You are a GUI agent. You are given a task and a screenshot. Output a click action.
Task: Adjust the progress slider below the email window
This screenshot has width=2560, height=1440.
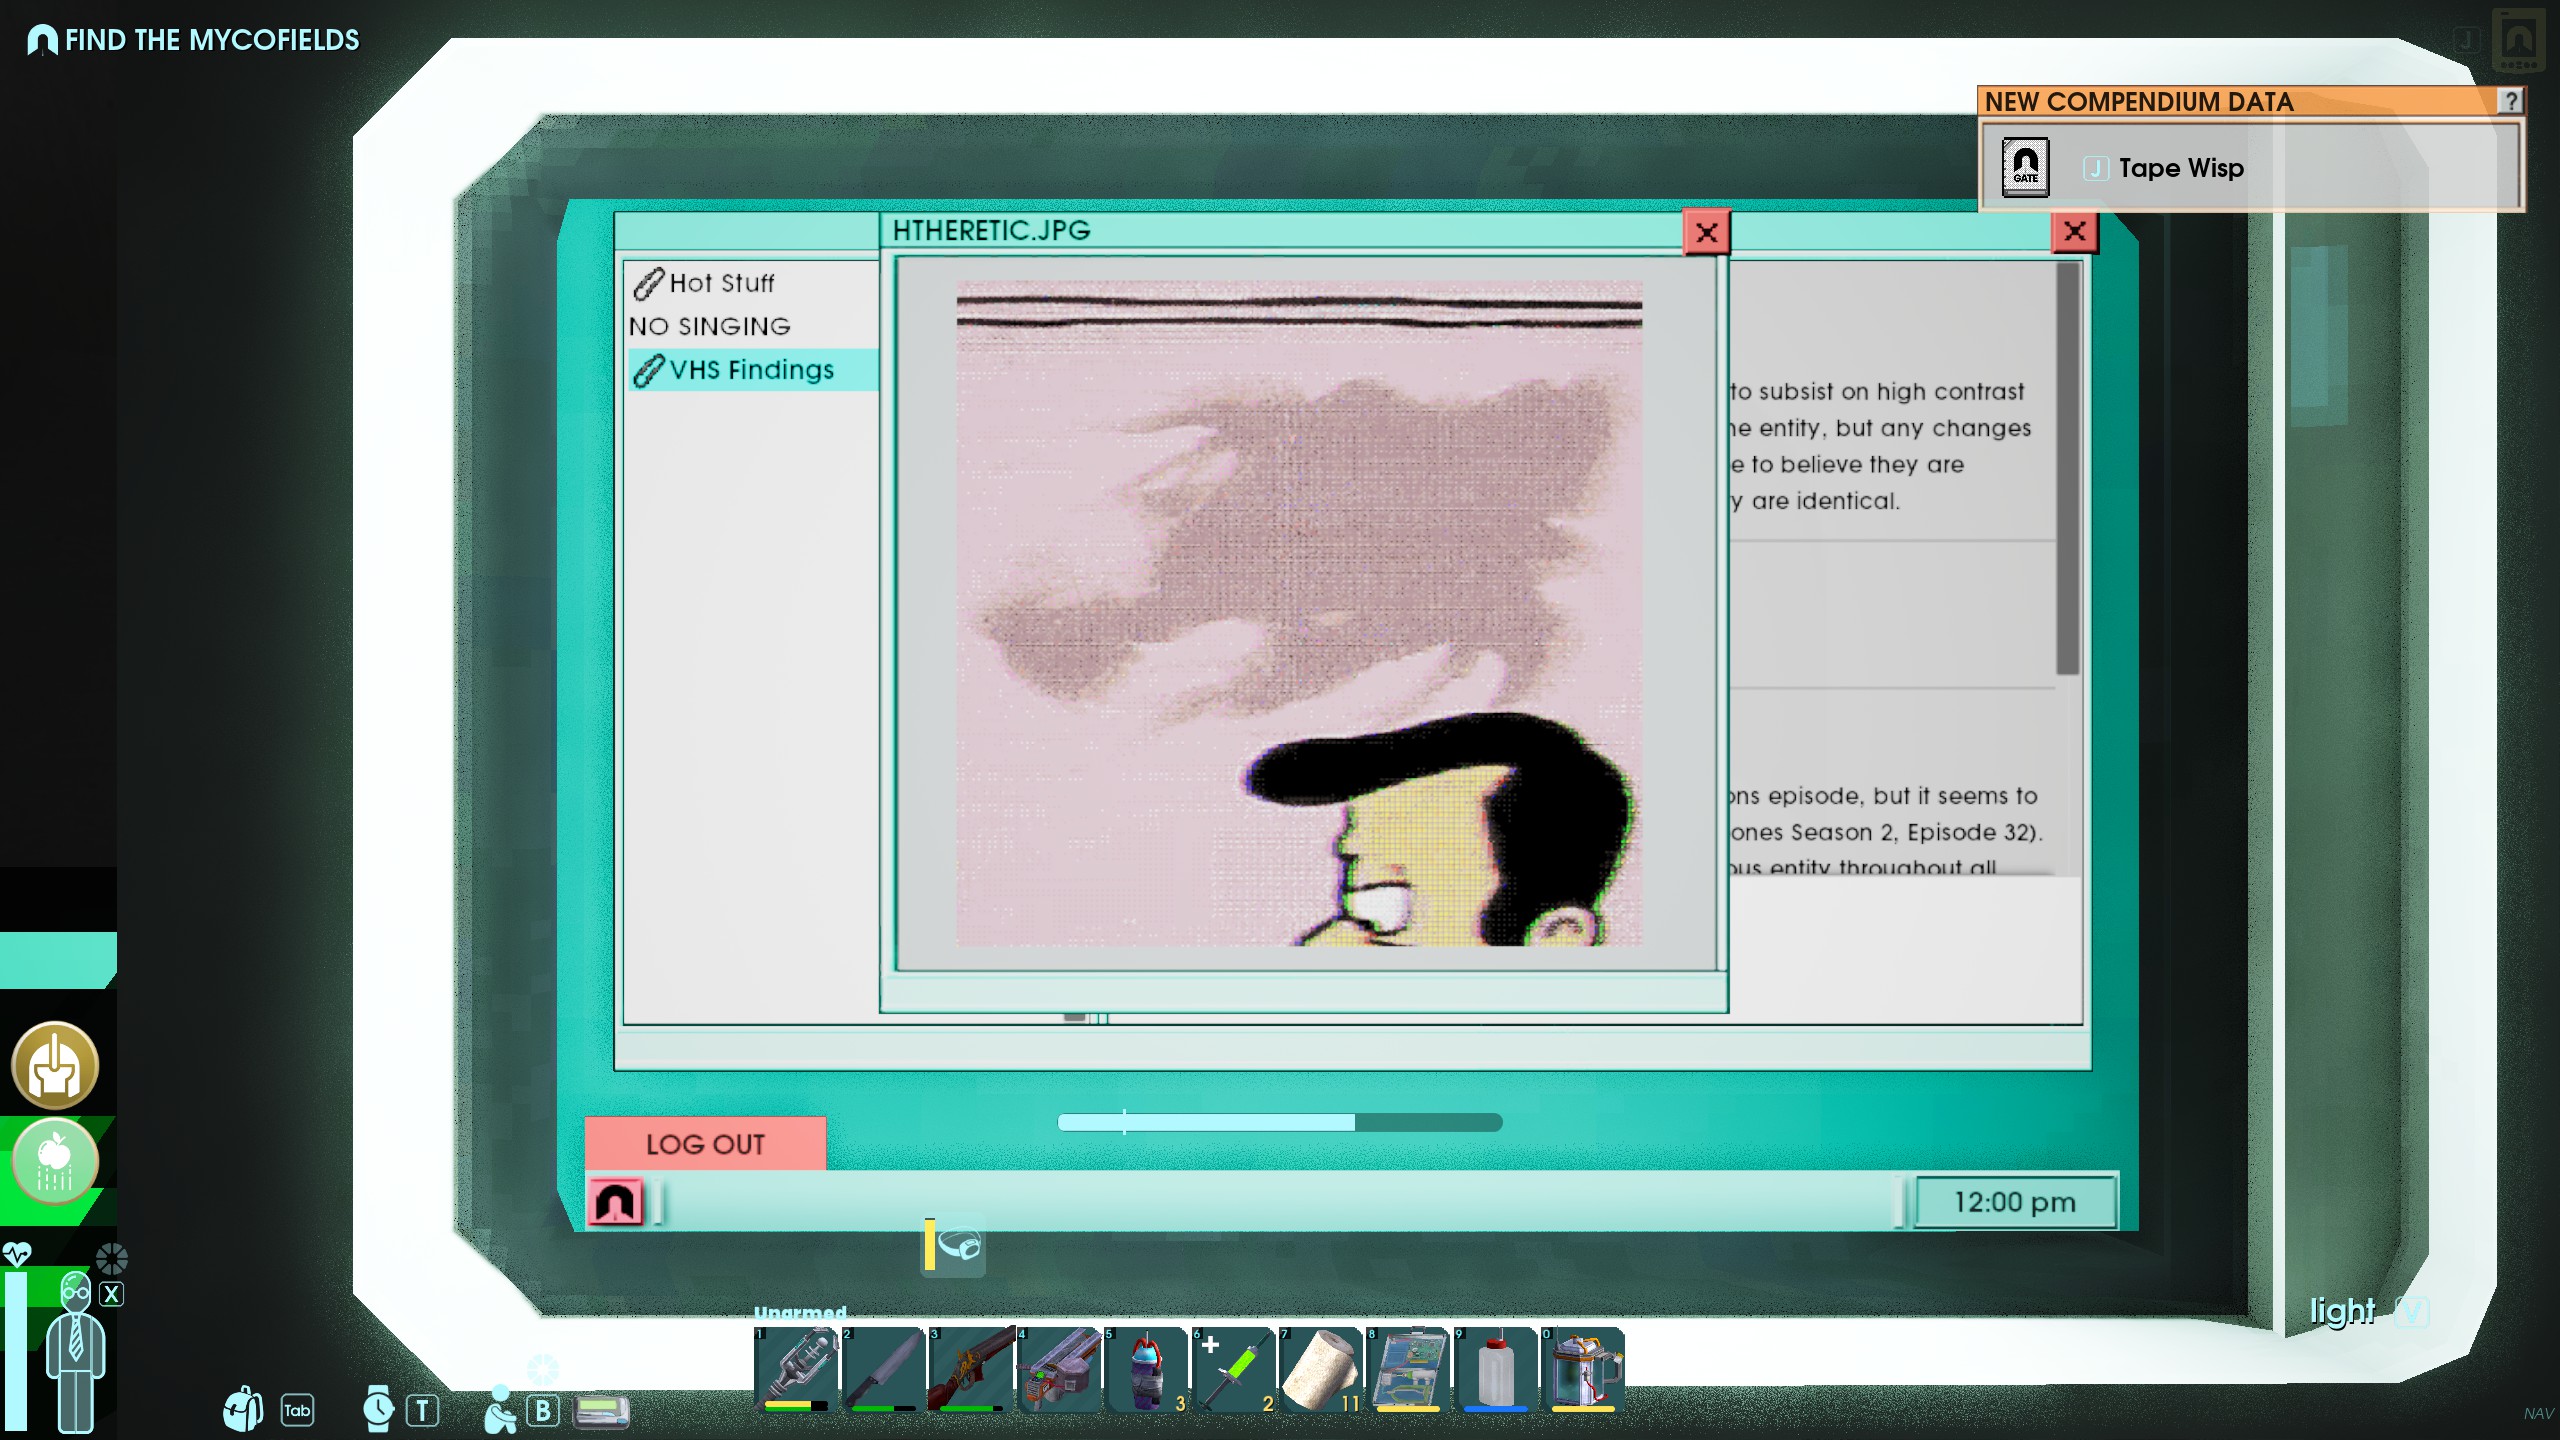[1279, 1122]
